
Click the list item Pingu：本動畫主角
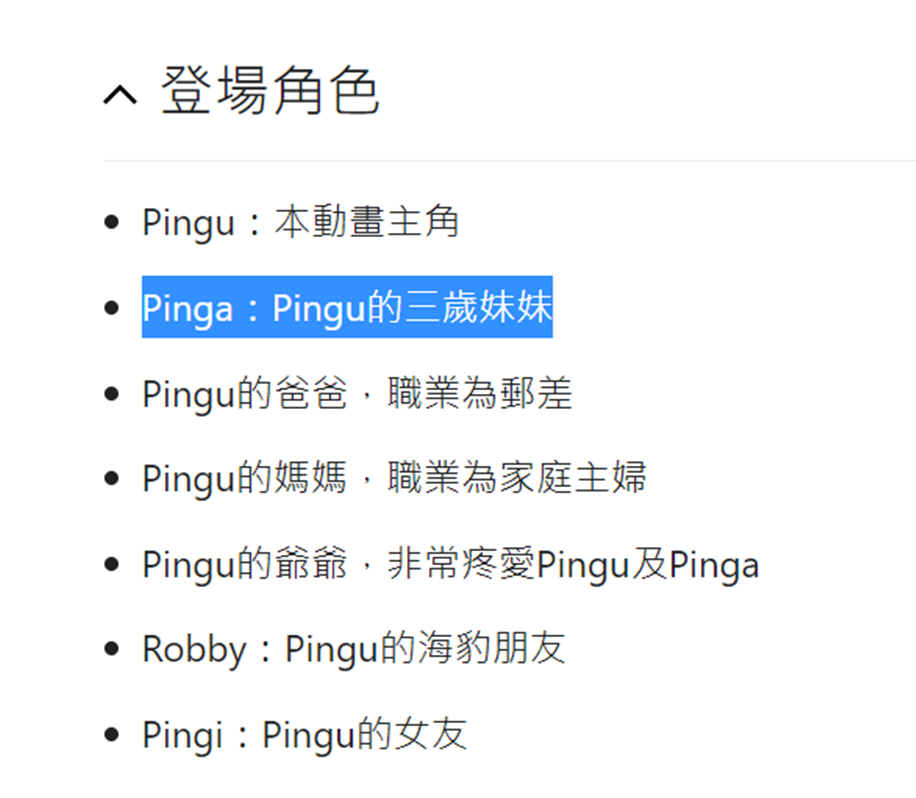pyautogui.click(x=300, y=221)
